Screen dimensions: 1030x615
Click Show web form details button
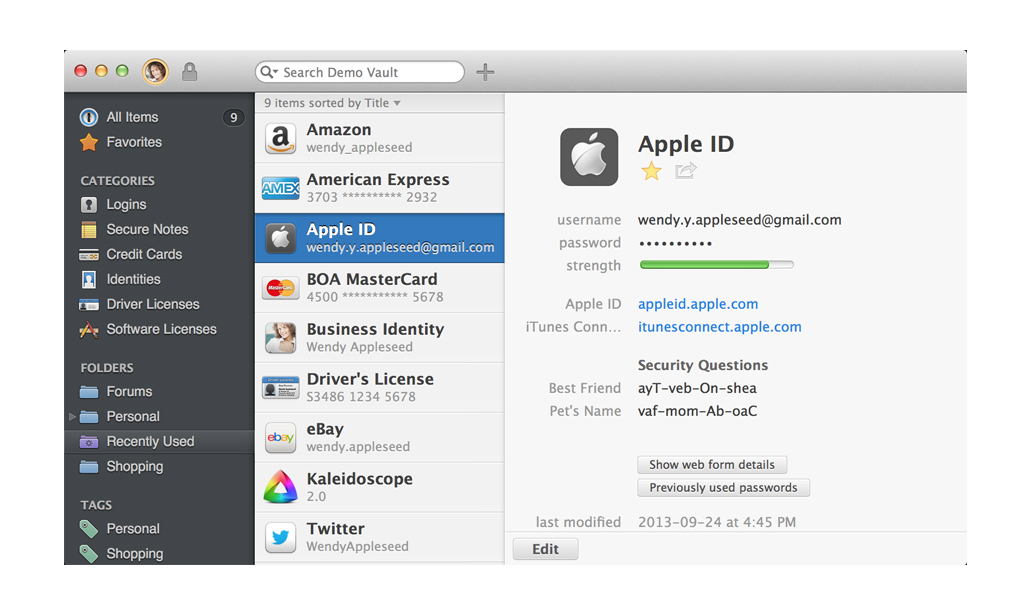(712, 465)
